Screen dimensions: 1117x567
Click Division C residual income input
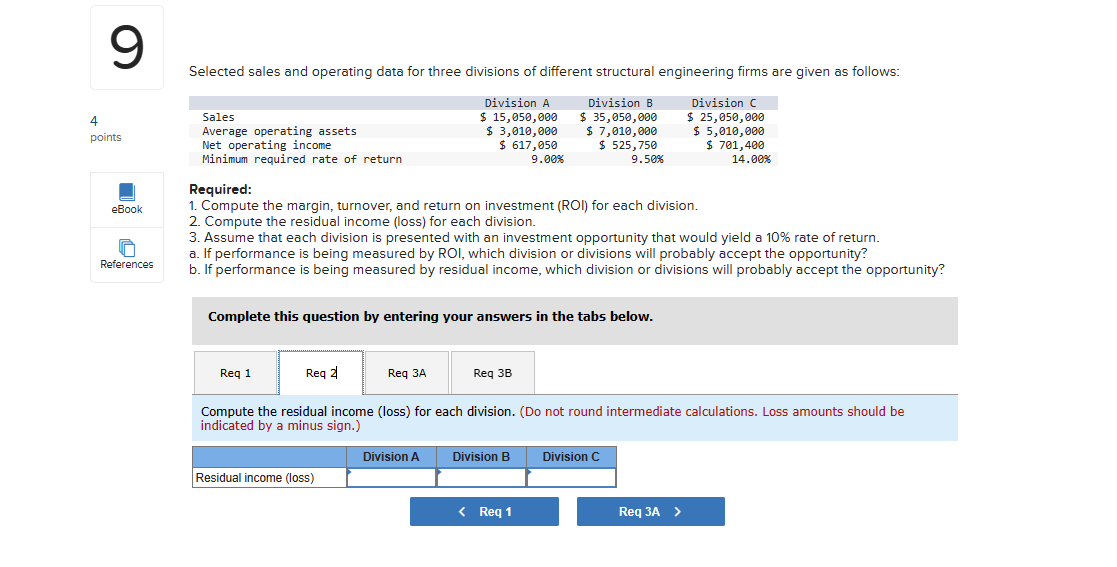(x=571, y=477)
